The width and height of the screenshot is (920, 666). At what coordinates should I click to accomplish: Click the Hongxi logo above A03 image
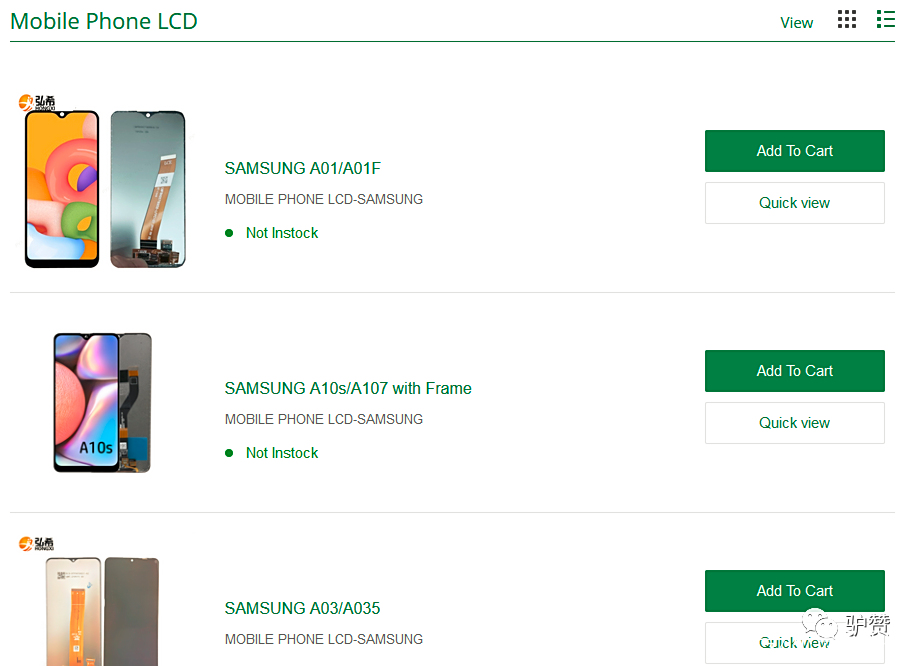37,544
